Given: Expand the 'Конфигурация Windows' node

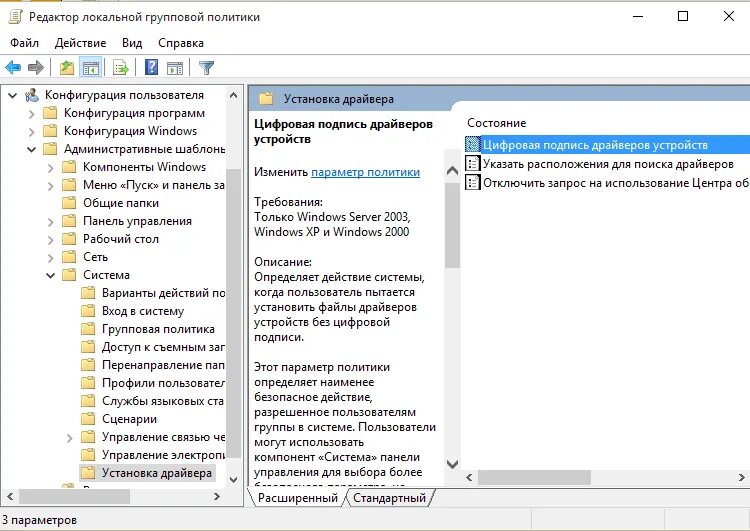Looking at the screenshot, I should click(x=32, y=132).
